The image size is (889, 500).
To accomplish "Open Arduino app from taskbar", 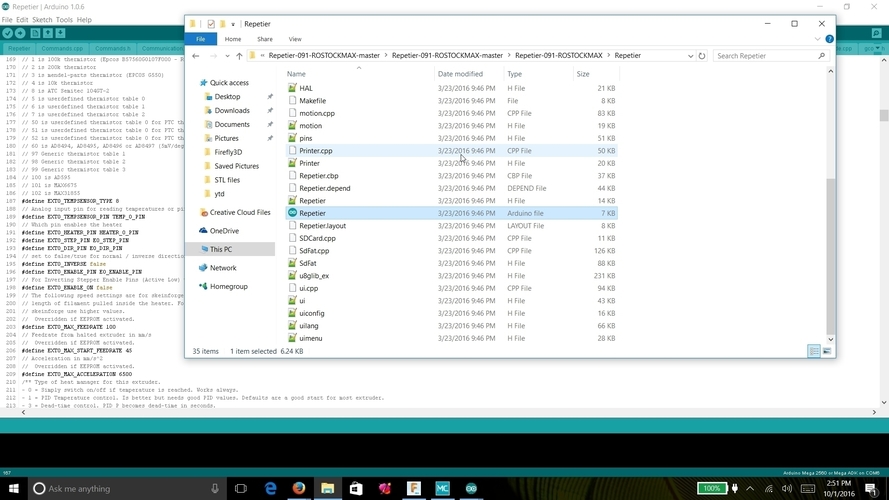I will pos(471,488).
